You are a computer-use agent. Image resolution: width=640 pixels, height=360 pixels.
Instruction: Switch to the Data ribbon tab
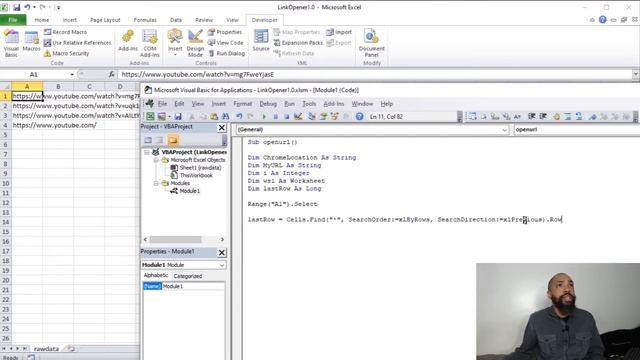tap(176, 20)
